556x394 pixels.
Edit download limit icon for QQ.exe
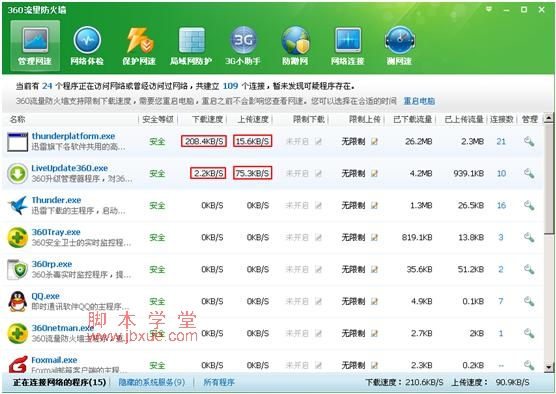click(x=318, y=301)
